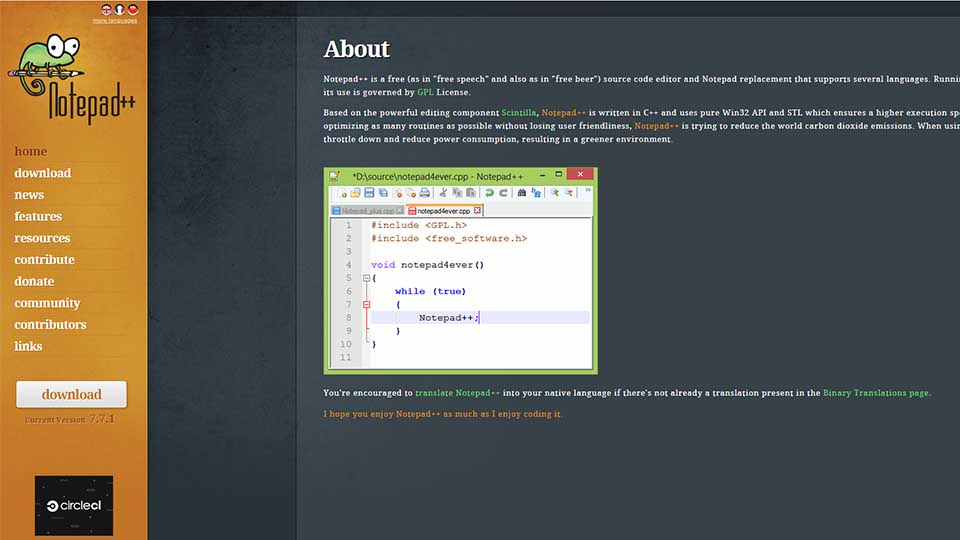This screenshot has height=540, width=960.
Task: Select the inactive Notepad_plus.cpp tab
Action: [x=367, y=211]
